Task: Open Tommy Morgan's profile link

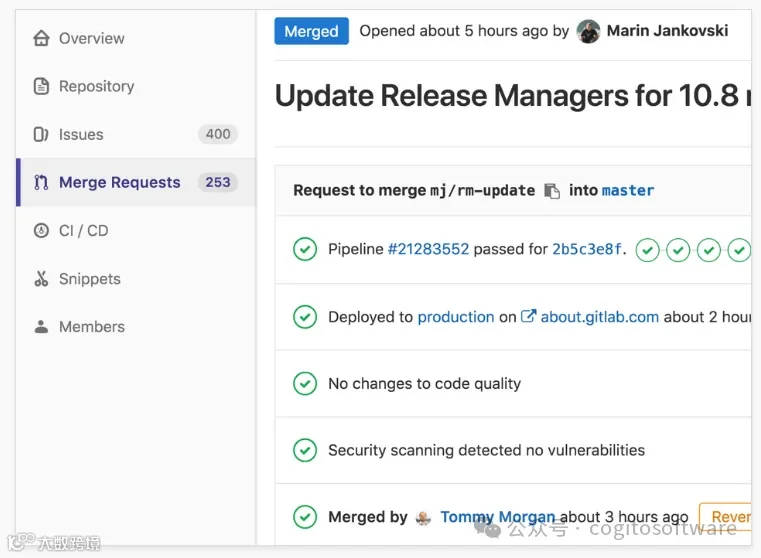Action: [497, 517]
